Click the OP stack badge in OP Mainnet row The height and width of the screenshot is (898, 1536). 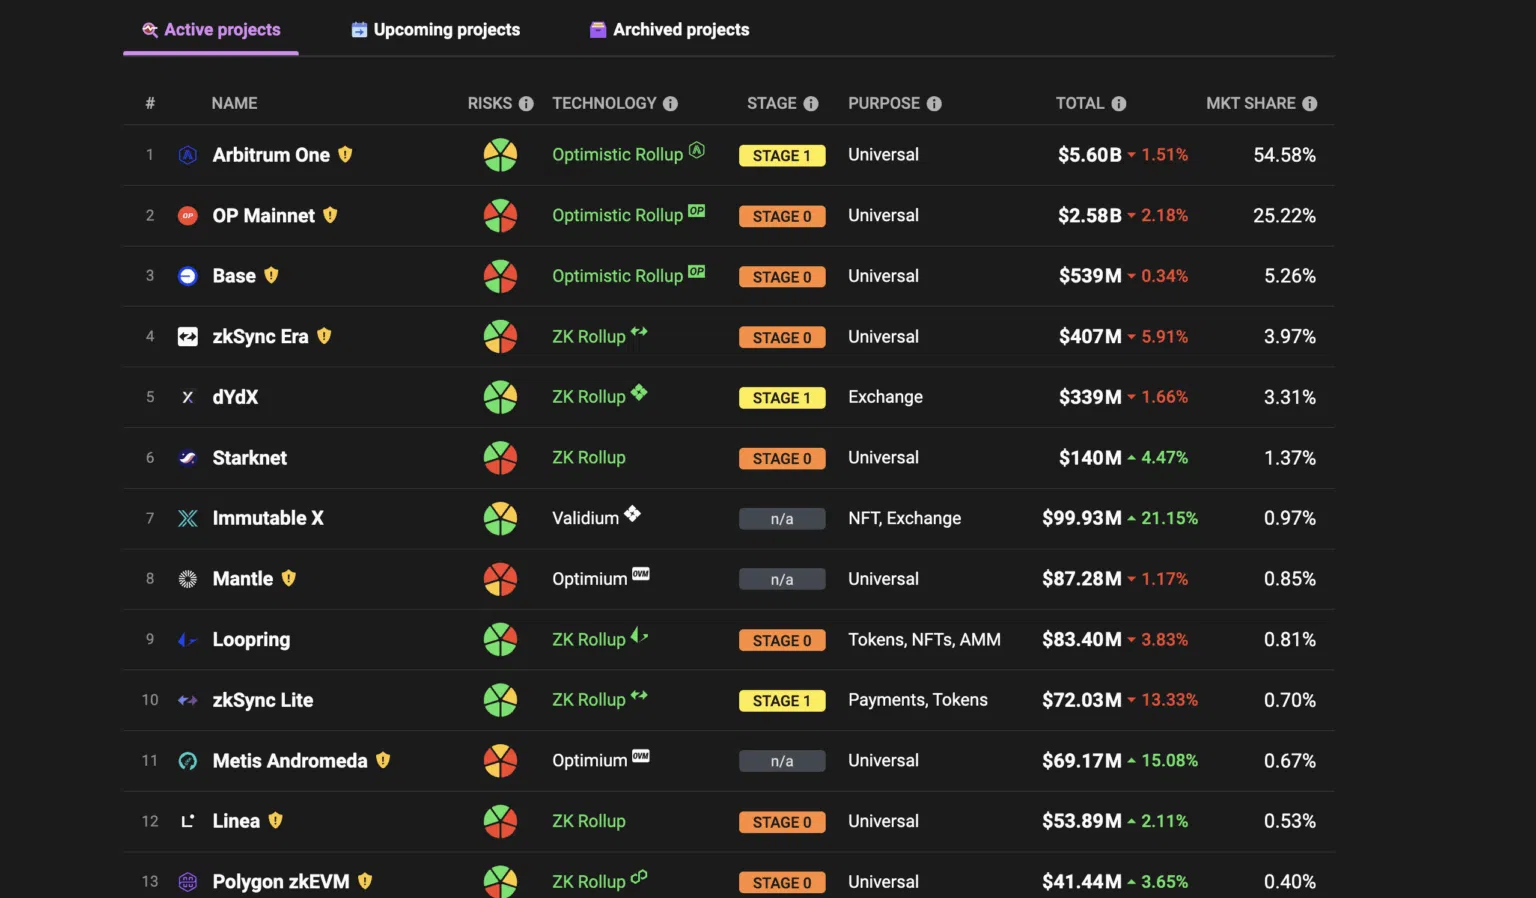coord(697,211)
